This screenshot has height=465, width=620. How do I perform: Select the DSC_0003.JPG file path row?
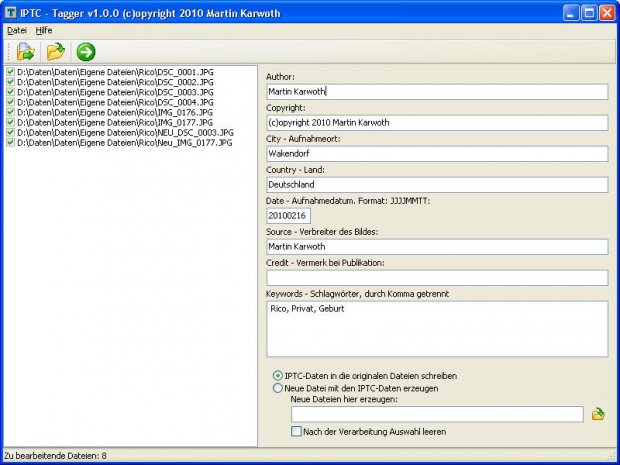tap(115, 92)
